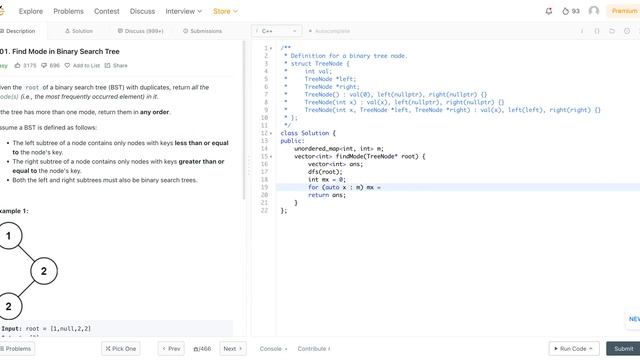This screenshot has height=360, width=640.
Task: Click code line 'dfs(root);'
Action: point(325,172)
